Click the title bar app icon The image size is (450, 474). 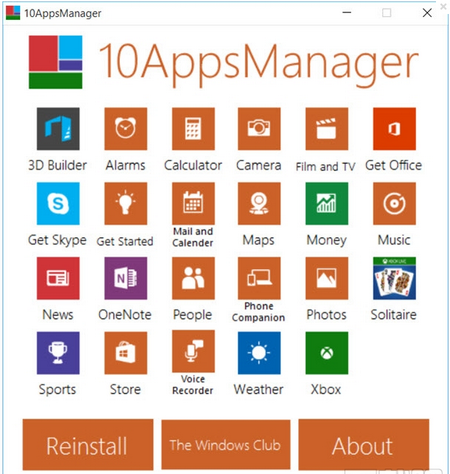[13, 13]
